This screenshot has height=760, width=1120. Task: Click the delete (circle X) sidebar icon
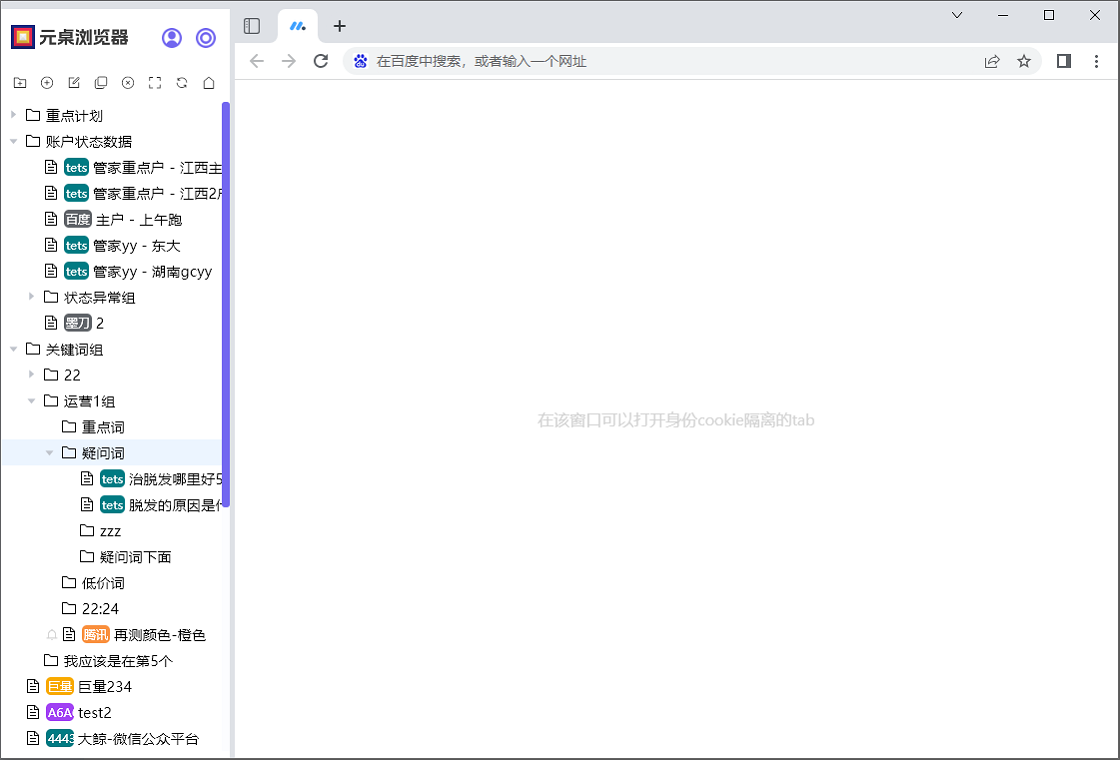click(128, 83)
